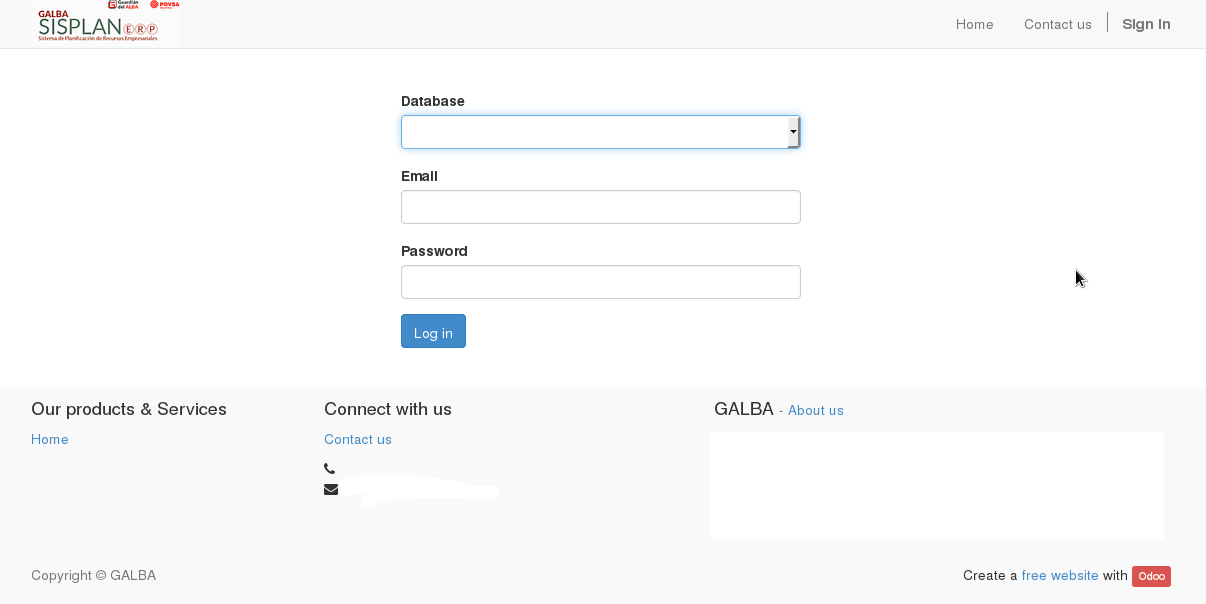This screenshot has height=604, width=1206.
Task: Follow the footer Home link
Action: click(50, 439)
